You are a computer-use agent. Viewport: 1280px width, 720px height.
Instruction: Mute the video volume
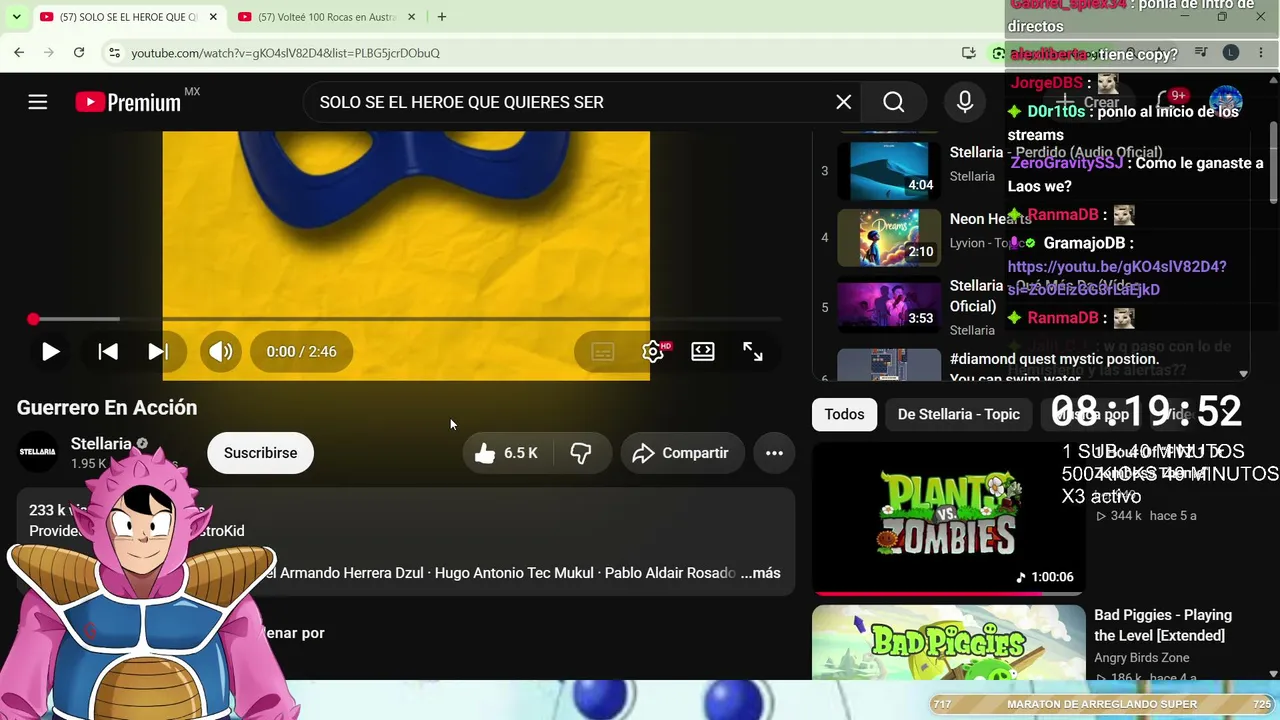tap(221, 351)
